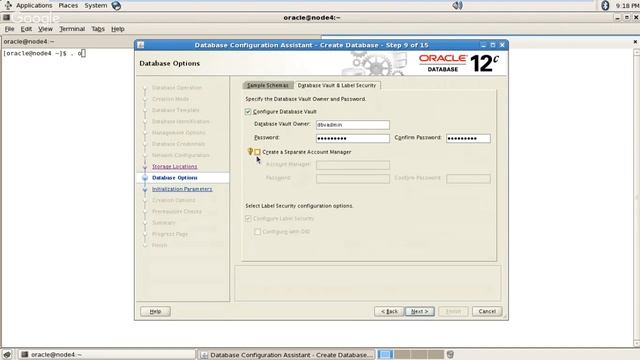Click the dialog window menu icon
The image size is (640, 360).
point(141,45)
